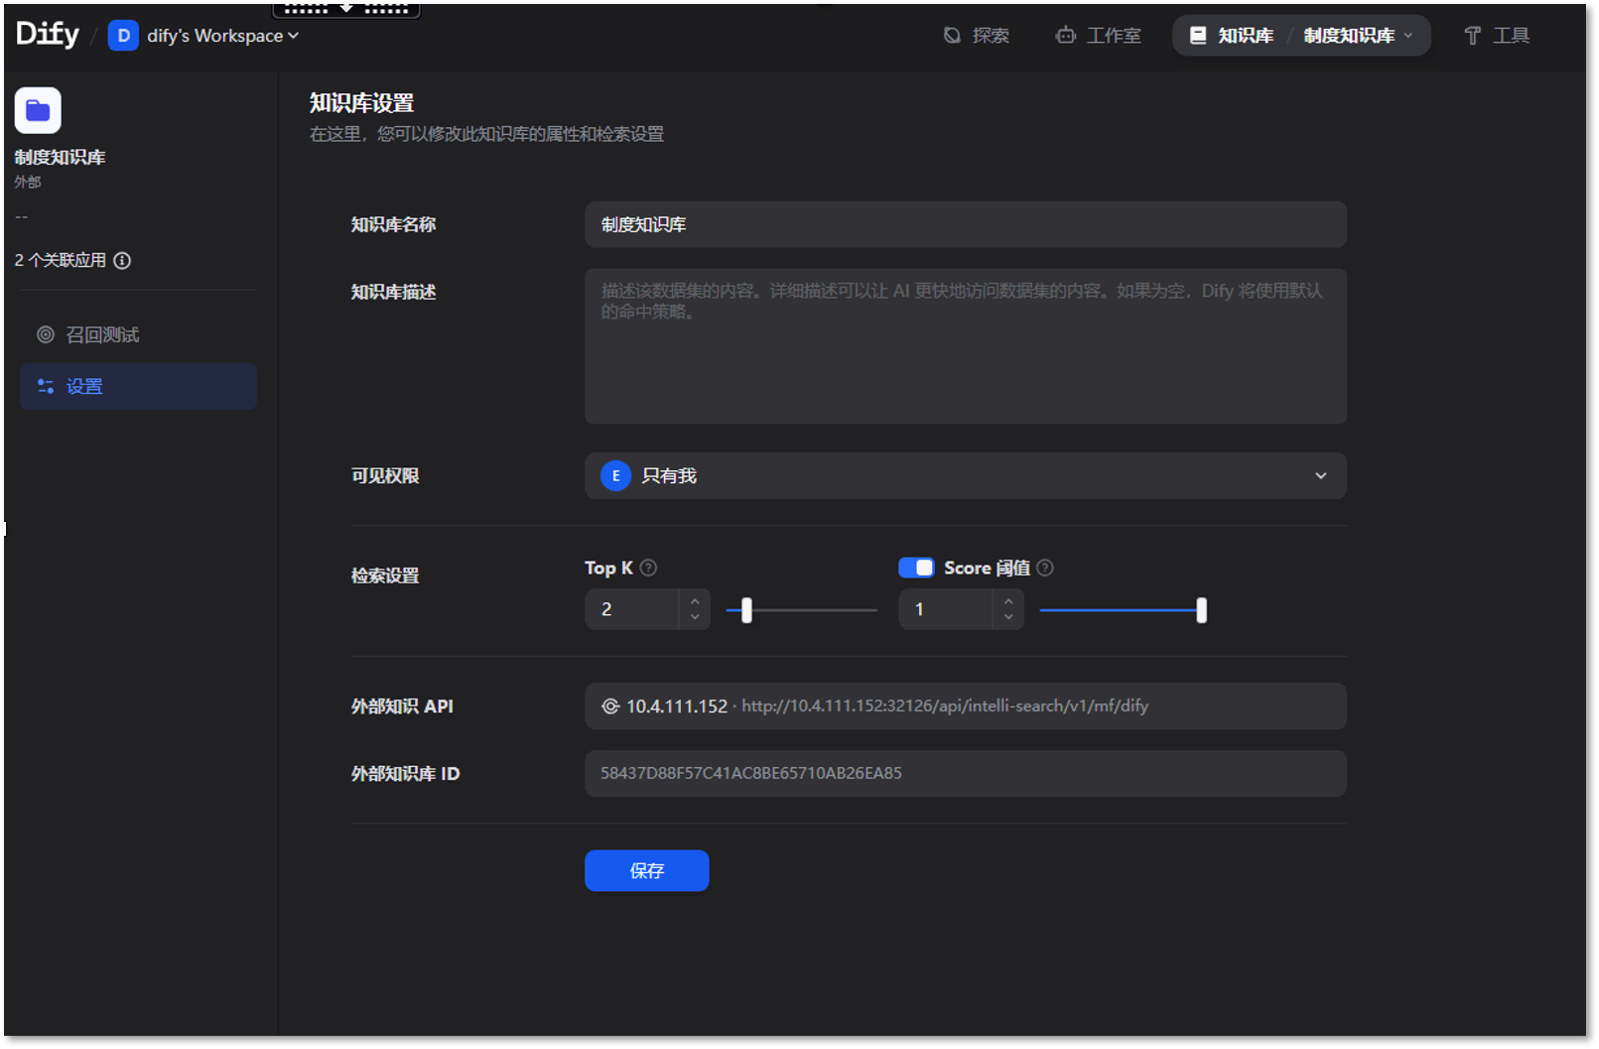Viewport: 1599px width, 1049px height.
Task: Click the info icon beside 2 个关联应用
Action: point(122,261)
